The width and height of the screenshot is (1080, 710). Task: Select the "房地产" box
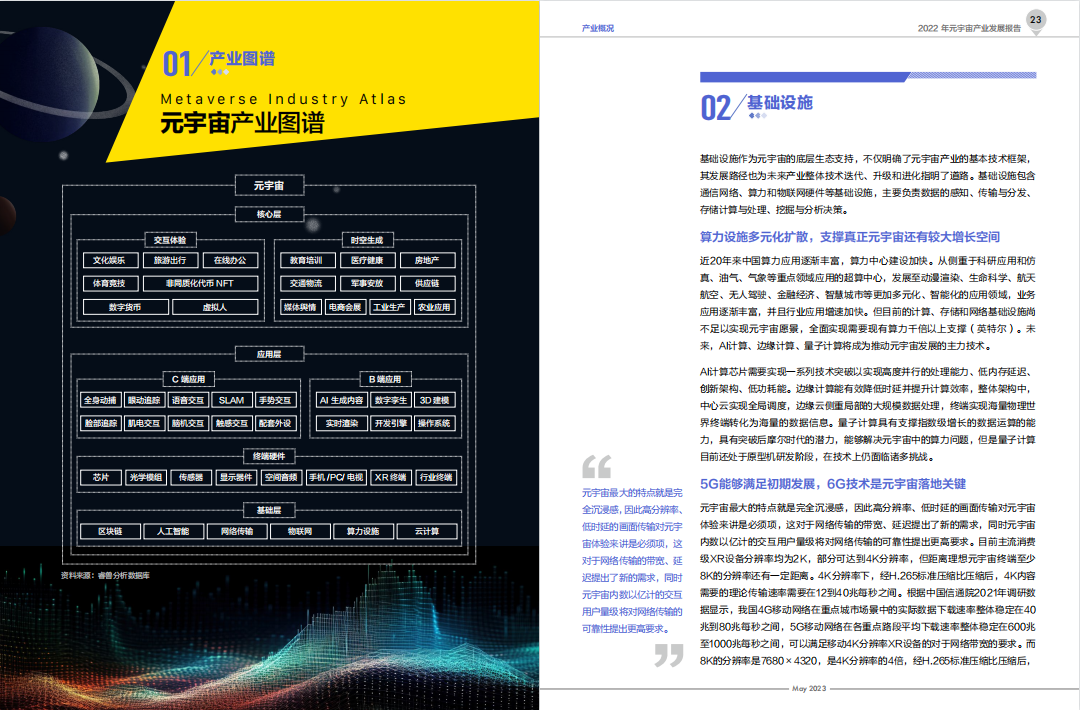(428, 260)
